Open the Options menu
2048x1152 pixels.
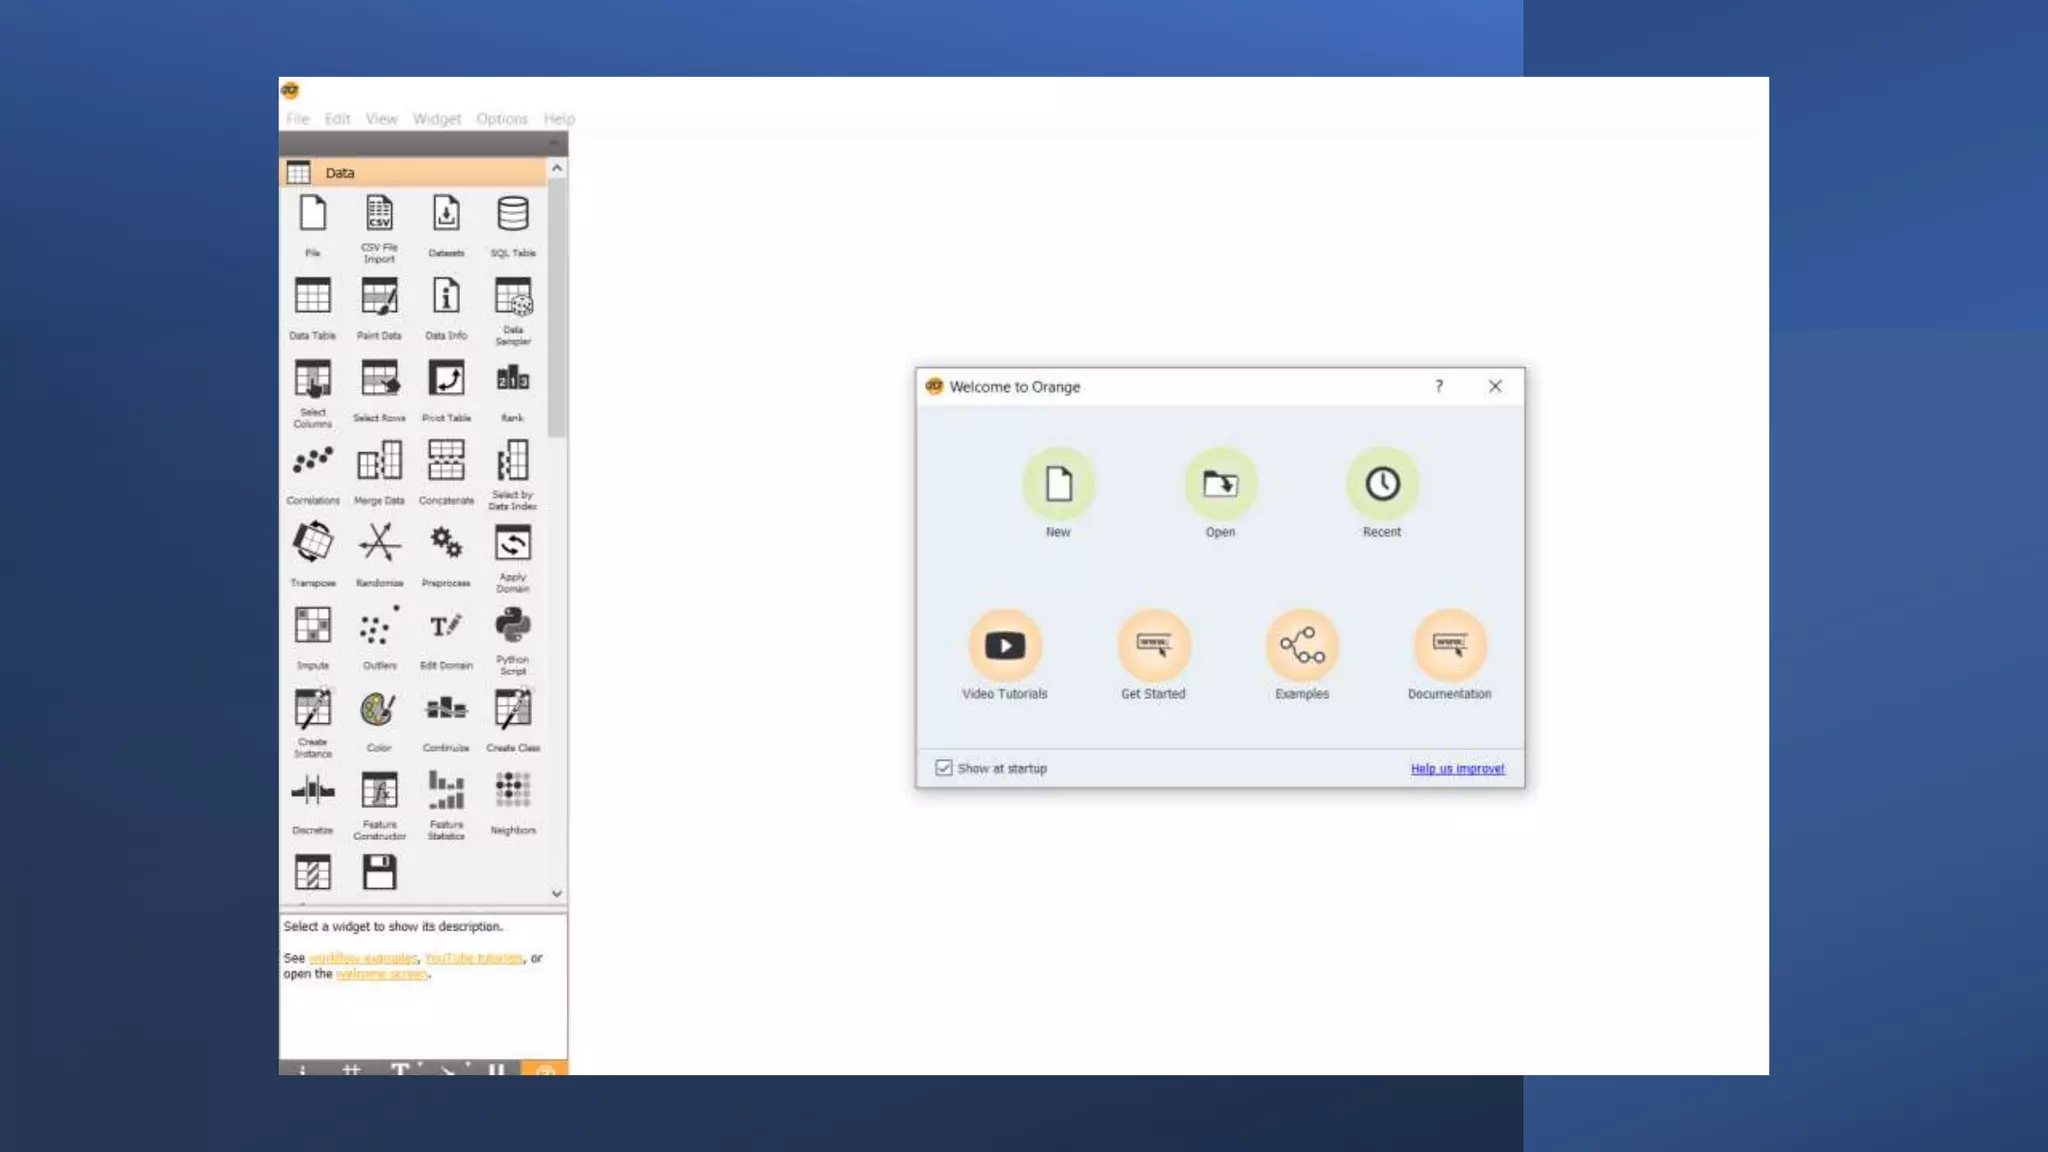coord(501,119)
